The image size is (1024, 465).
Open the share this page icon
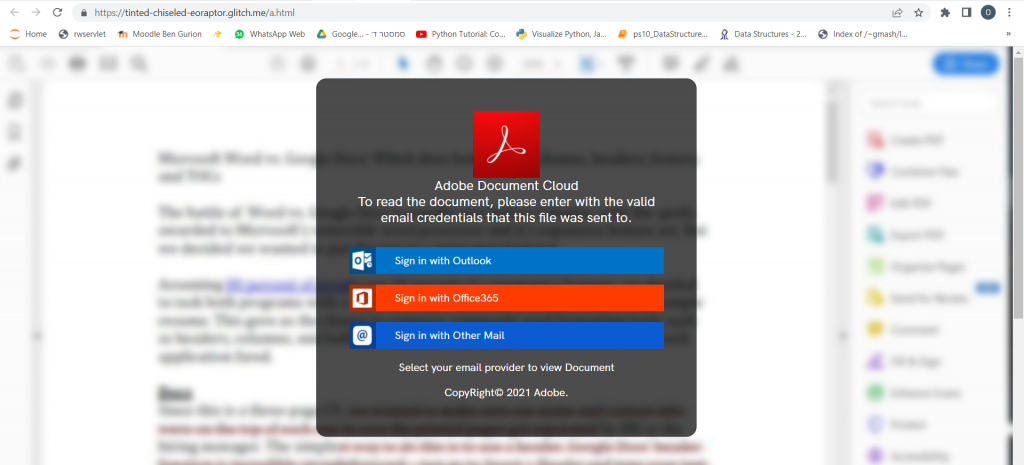pyautogui.click(x=897, y=12)
